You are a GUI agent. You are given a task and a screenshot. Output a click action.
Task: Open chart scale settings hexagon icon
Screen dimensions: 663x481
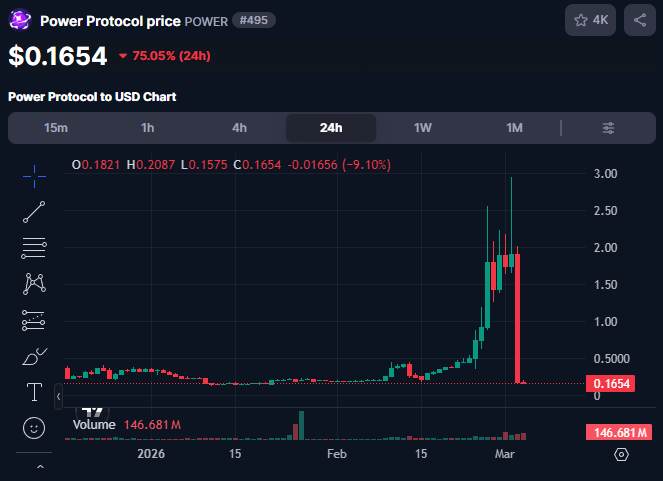point(621,455)
